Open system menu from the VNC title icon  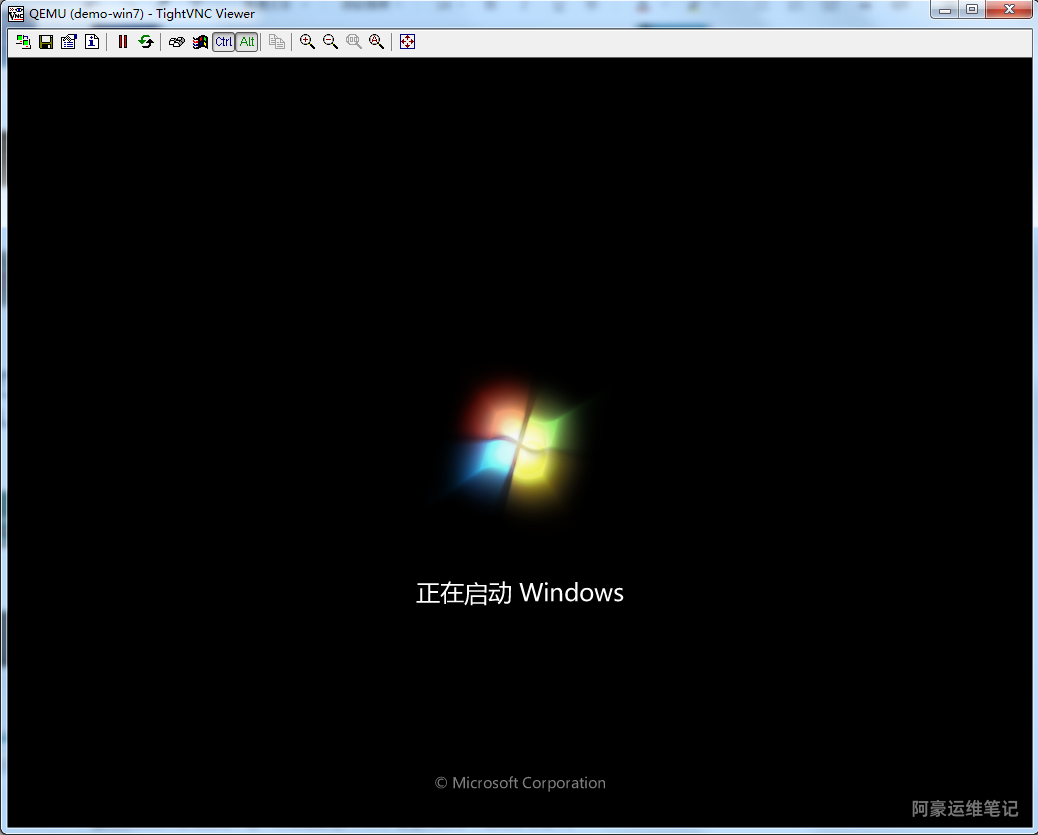(x=16, y=14)
